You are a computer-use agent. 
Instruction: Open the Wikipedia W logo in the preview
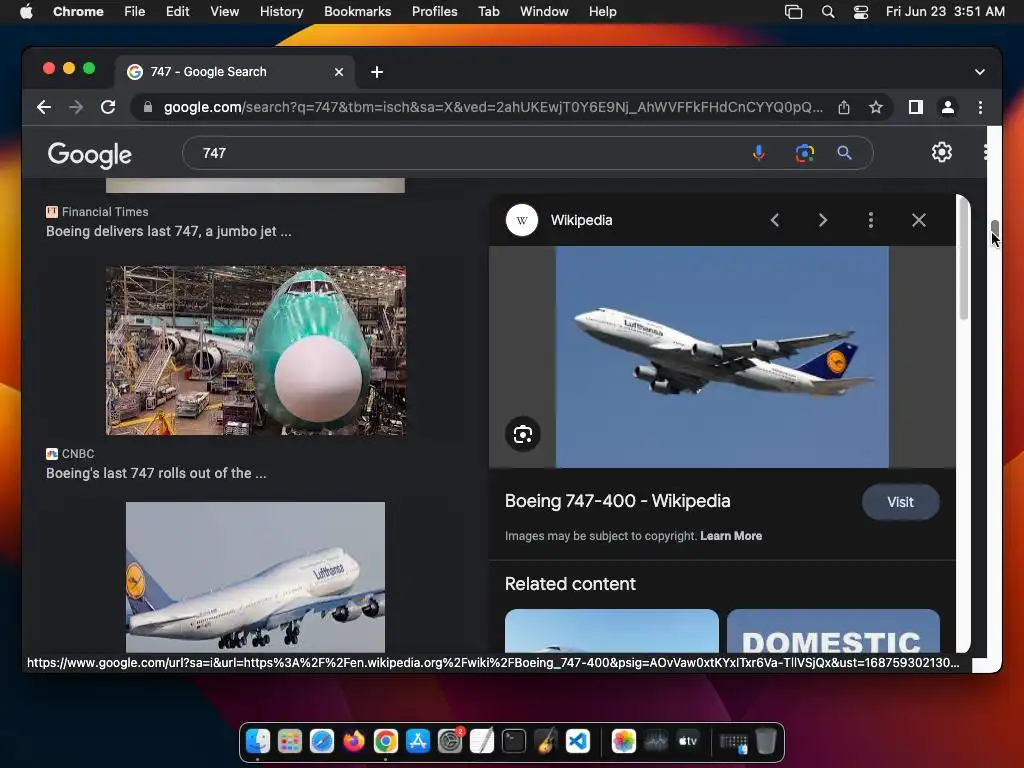pyautogui.click(x=522, y=220)
